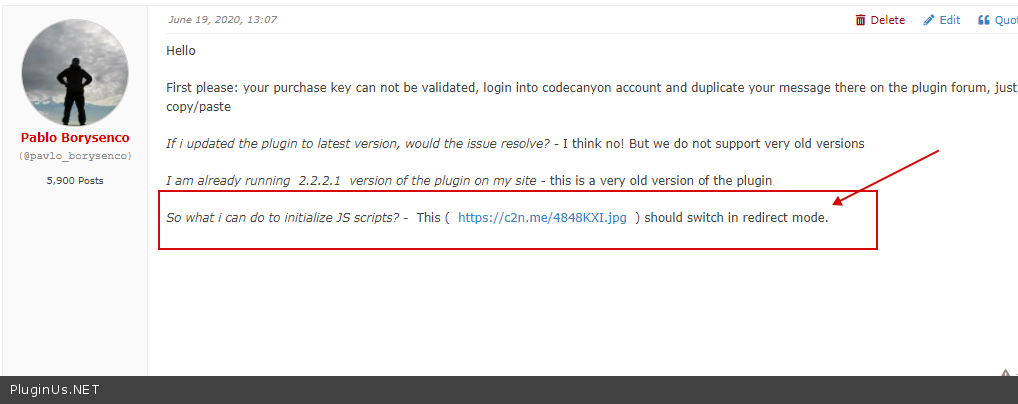Click the Hello greeting text
Screen dimensions: 1018x404
point(181,50)
